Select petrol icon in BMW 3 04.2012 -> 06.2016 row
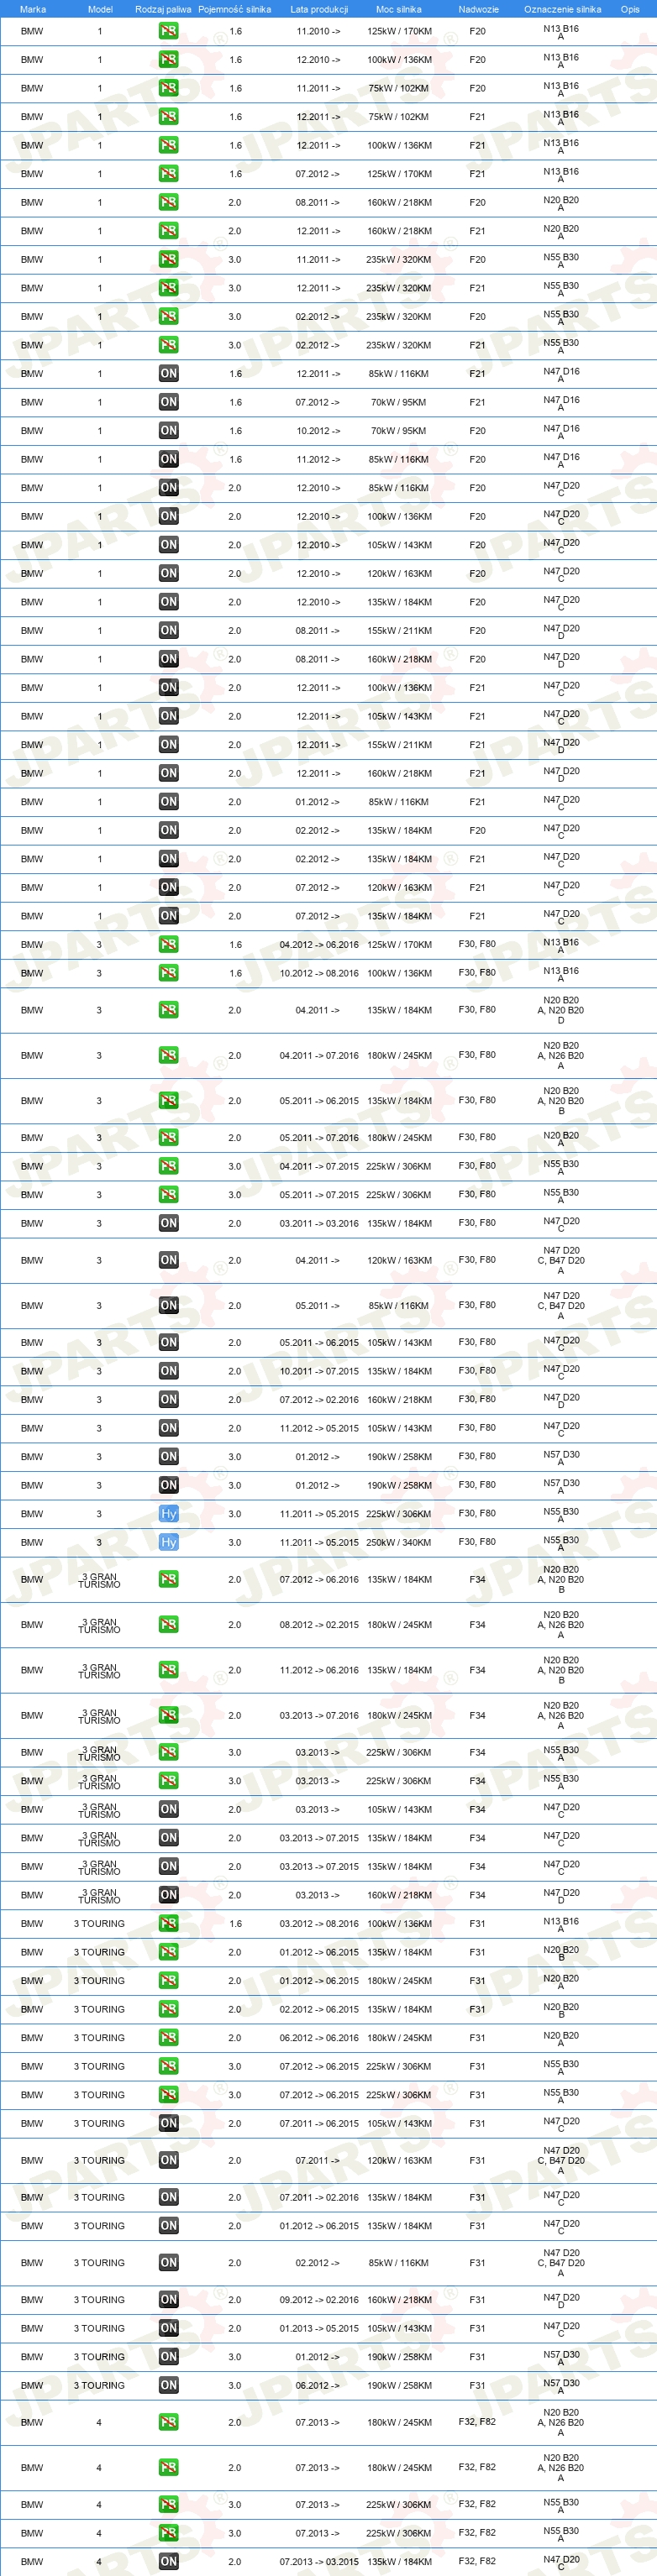 point(168,945)
